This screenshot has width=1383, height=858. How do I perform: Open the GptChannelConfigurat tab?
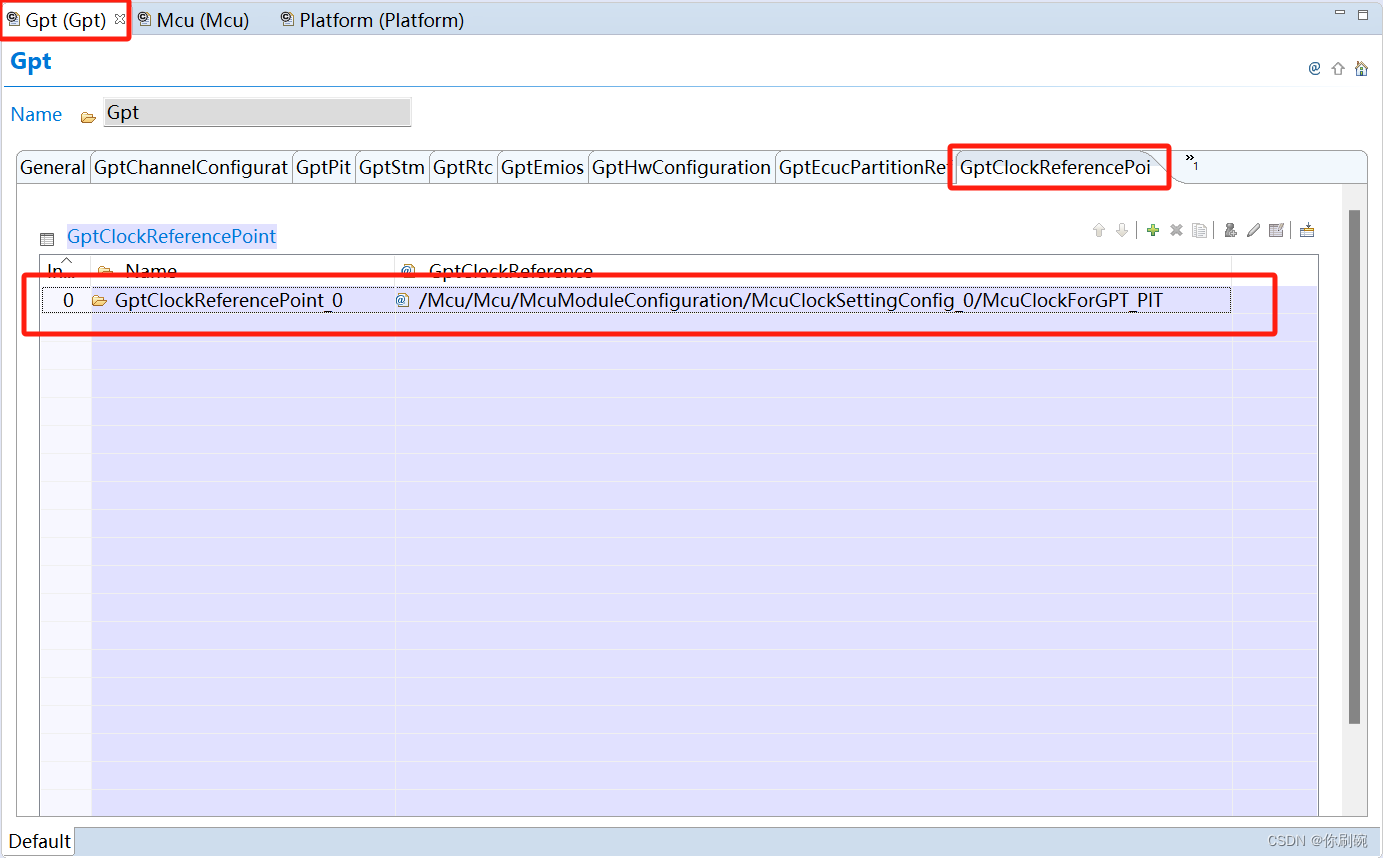(191, 167)
